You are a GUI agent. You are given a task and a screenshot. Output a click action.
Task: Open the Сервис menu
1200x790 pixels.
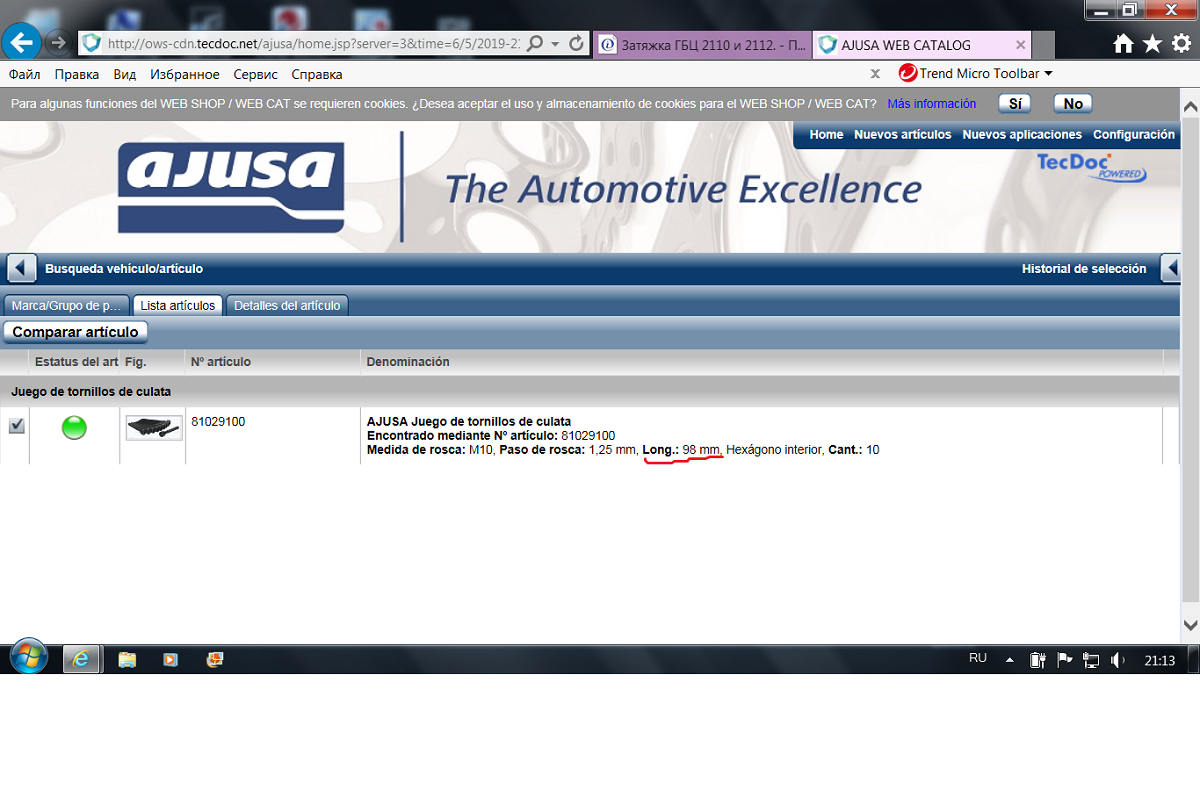click(x=256, y=74)
